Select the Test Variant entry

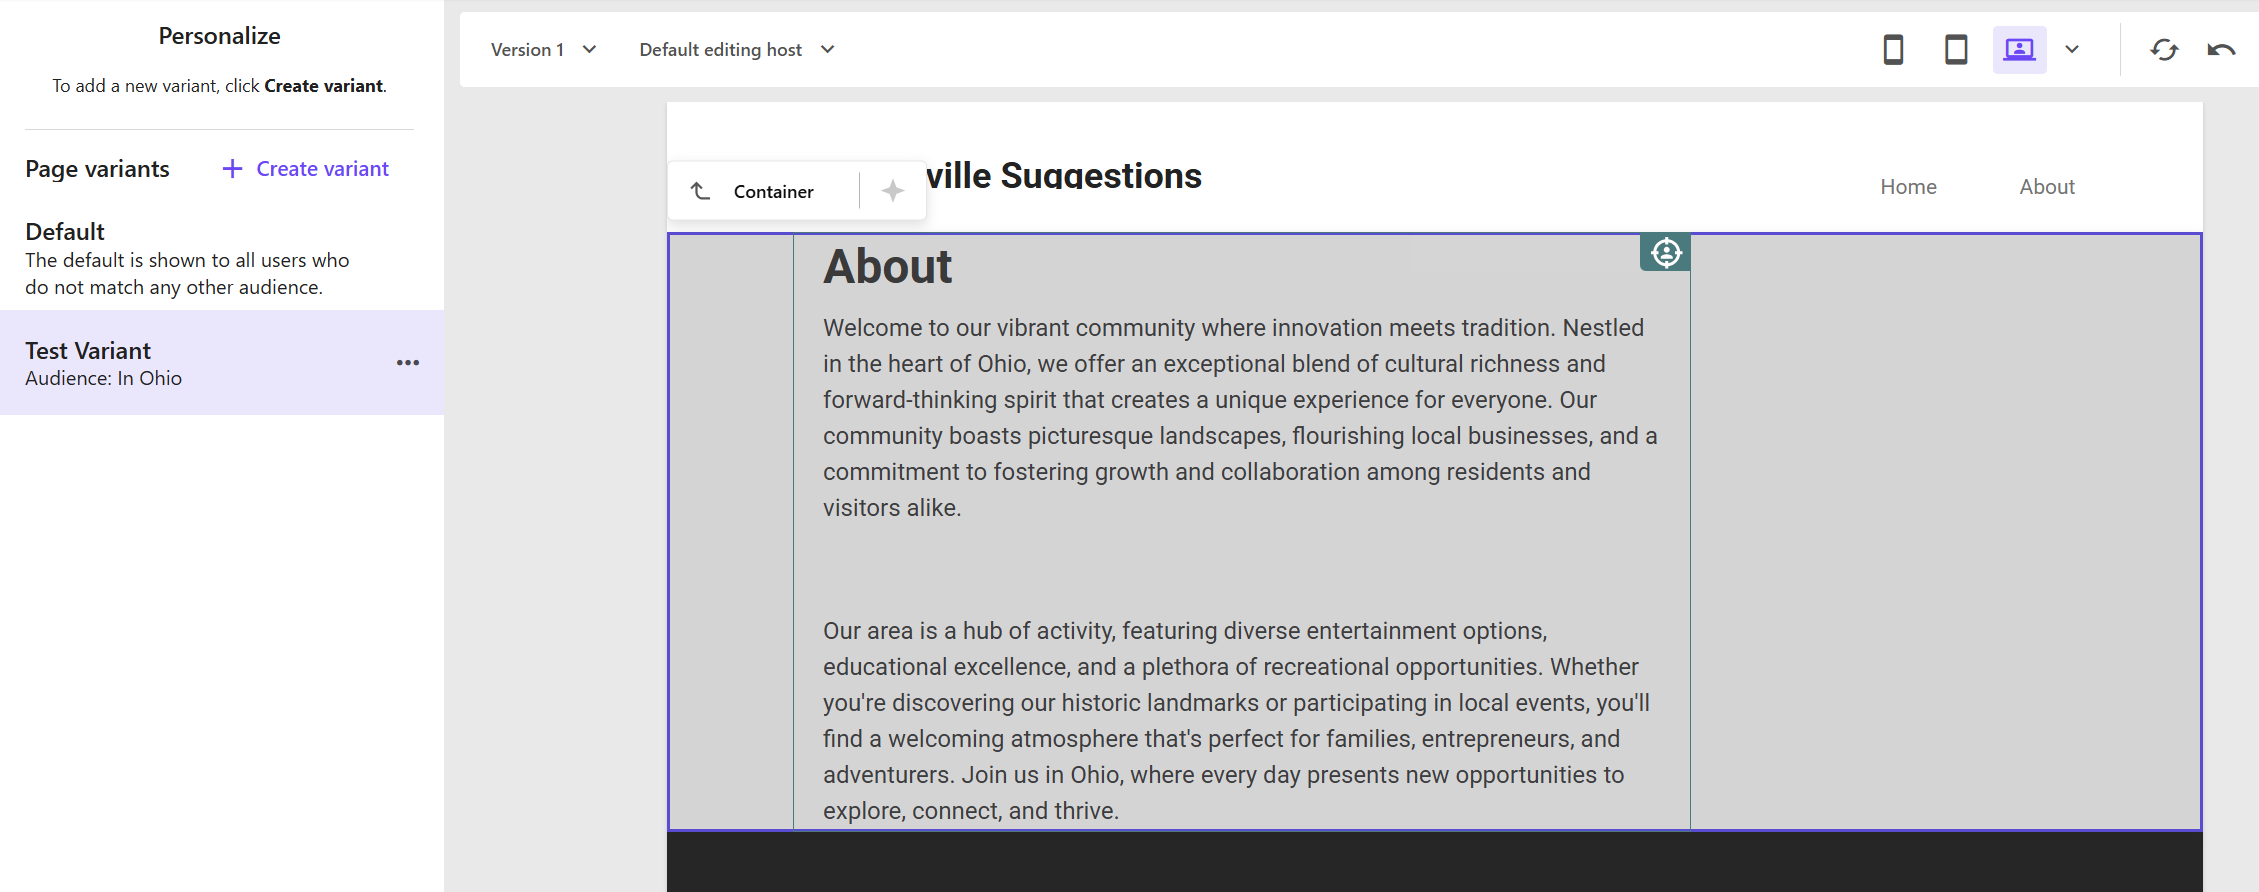(222, 363)
